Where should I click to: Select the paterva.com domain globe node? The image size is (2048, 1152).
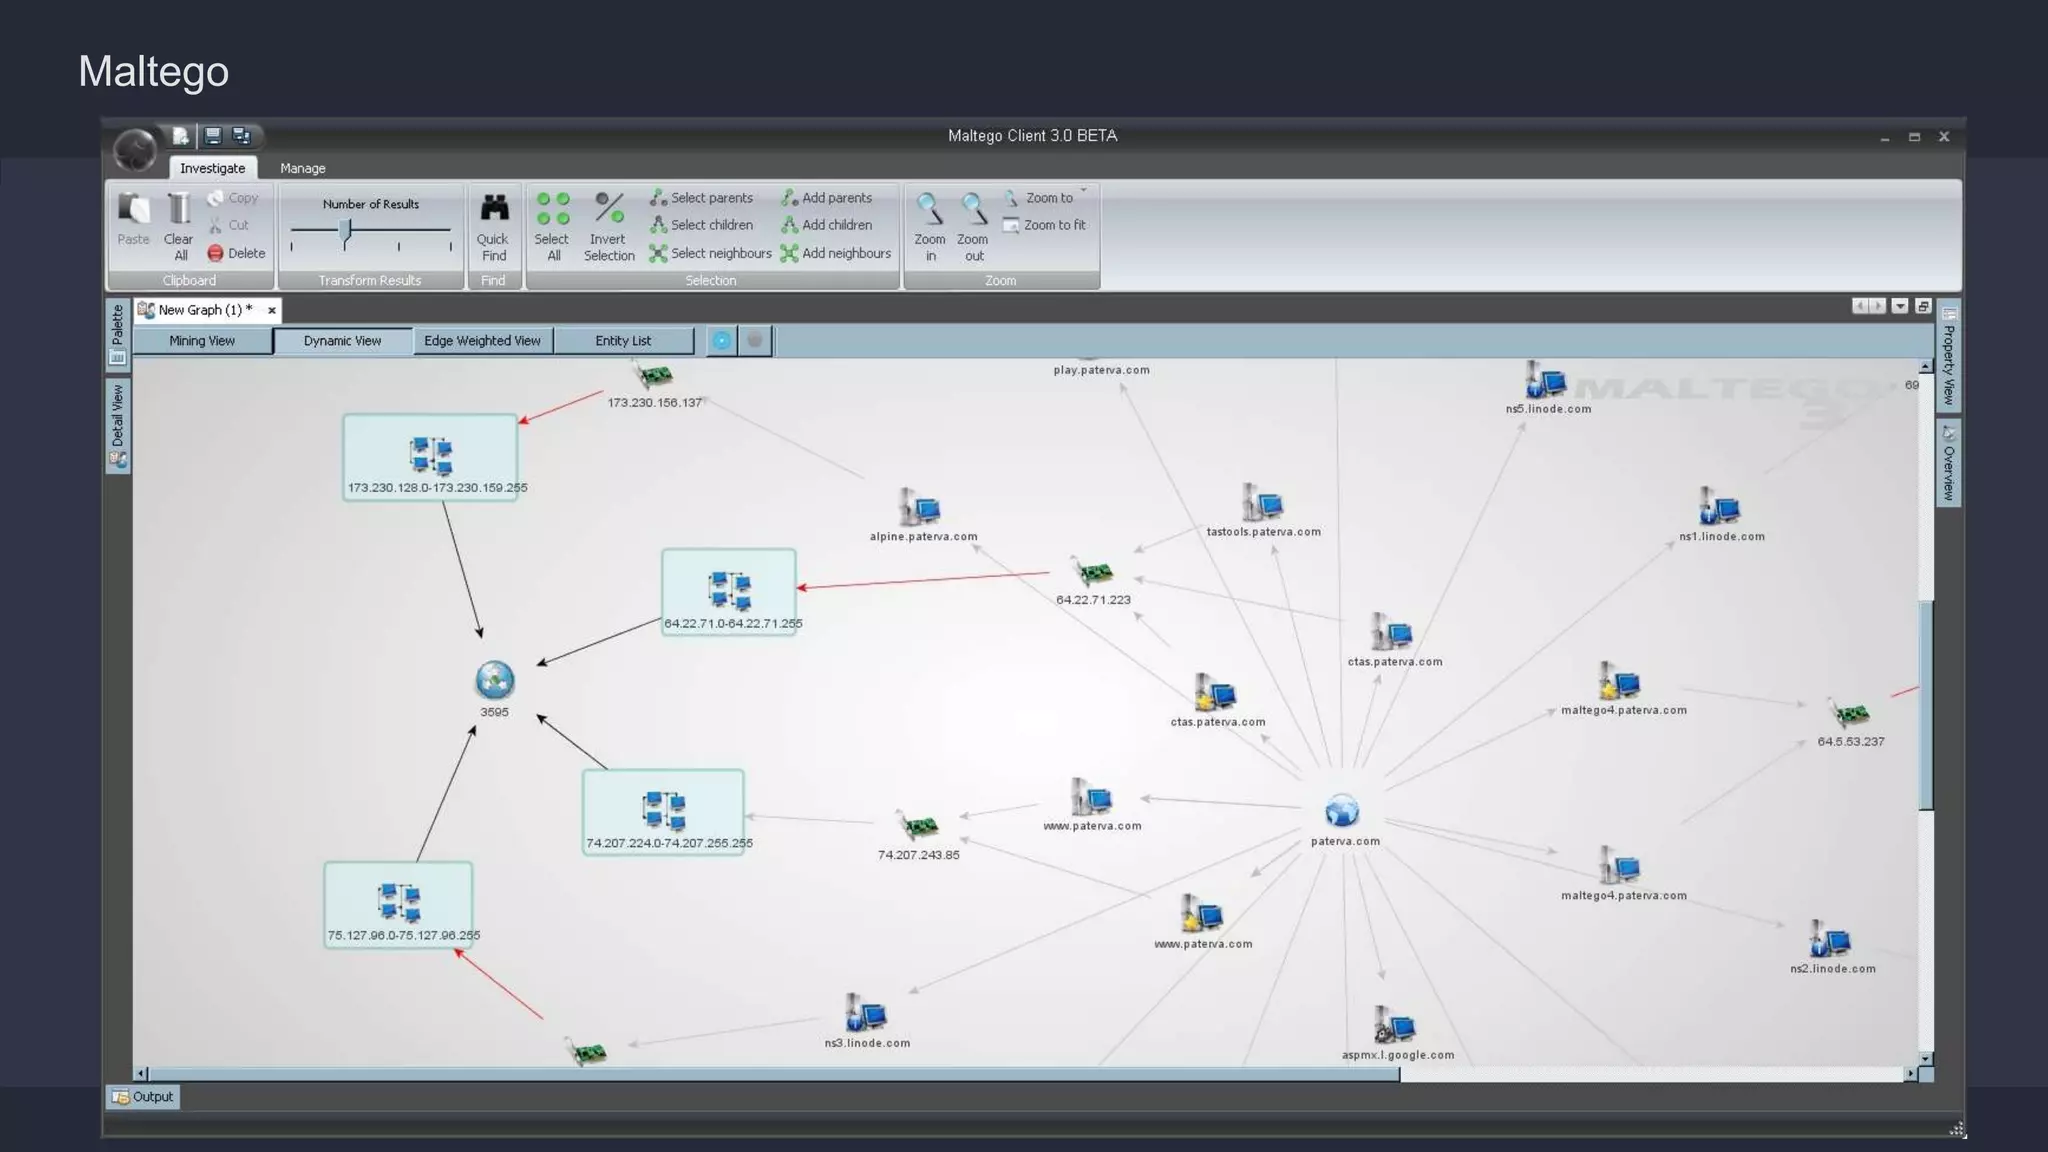point(1342,811)
